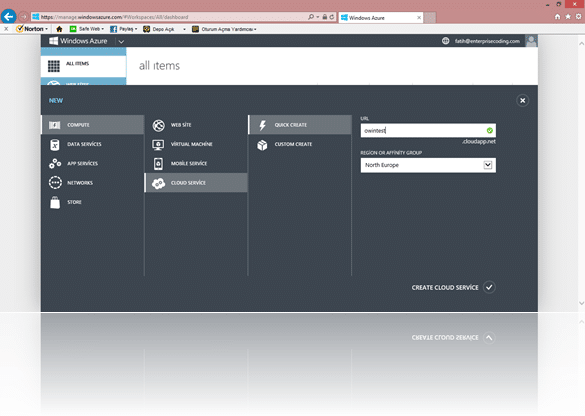Open the Paylaş share dropdown
The width and height of the screenshot is (585, 416).
coord(124,29)
